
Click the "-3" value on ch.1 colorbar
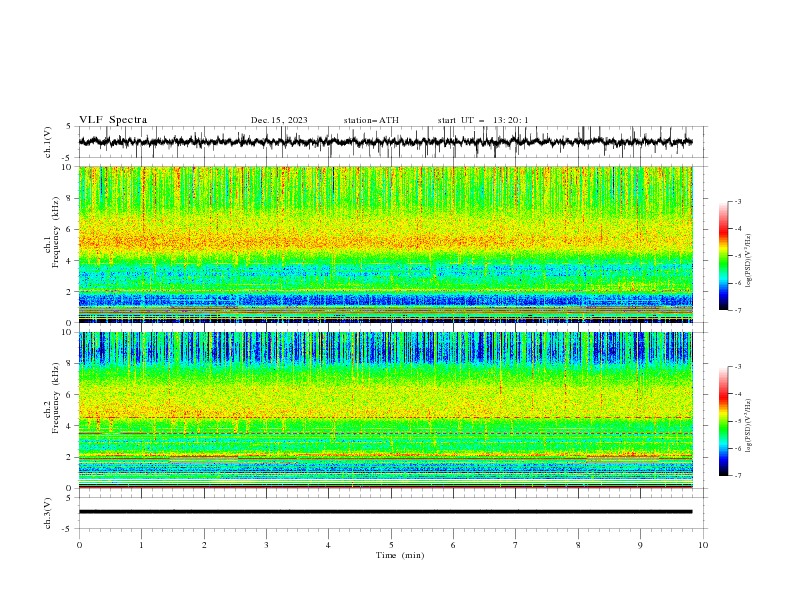coord(738,201)
